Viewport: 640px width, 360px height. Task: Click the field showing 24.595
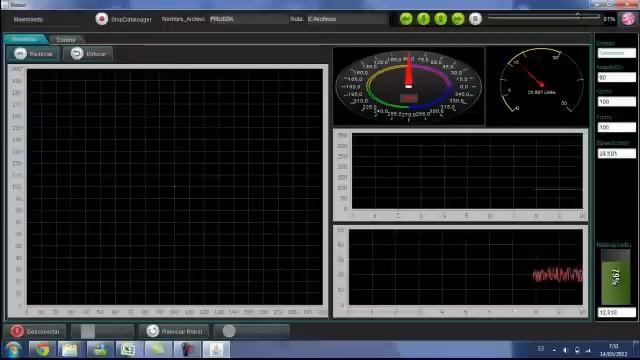[616, 153]
